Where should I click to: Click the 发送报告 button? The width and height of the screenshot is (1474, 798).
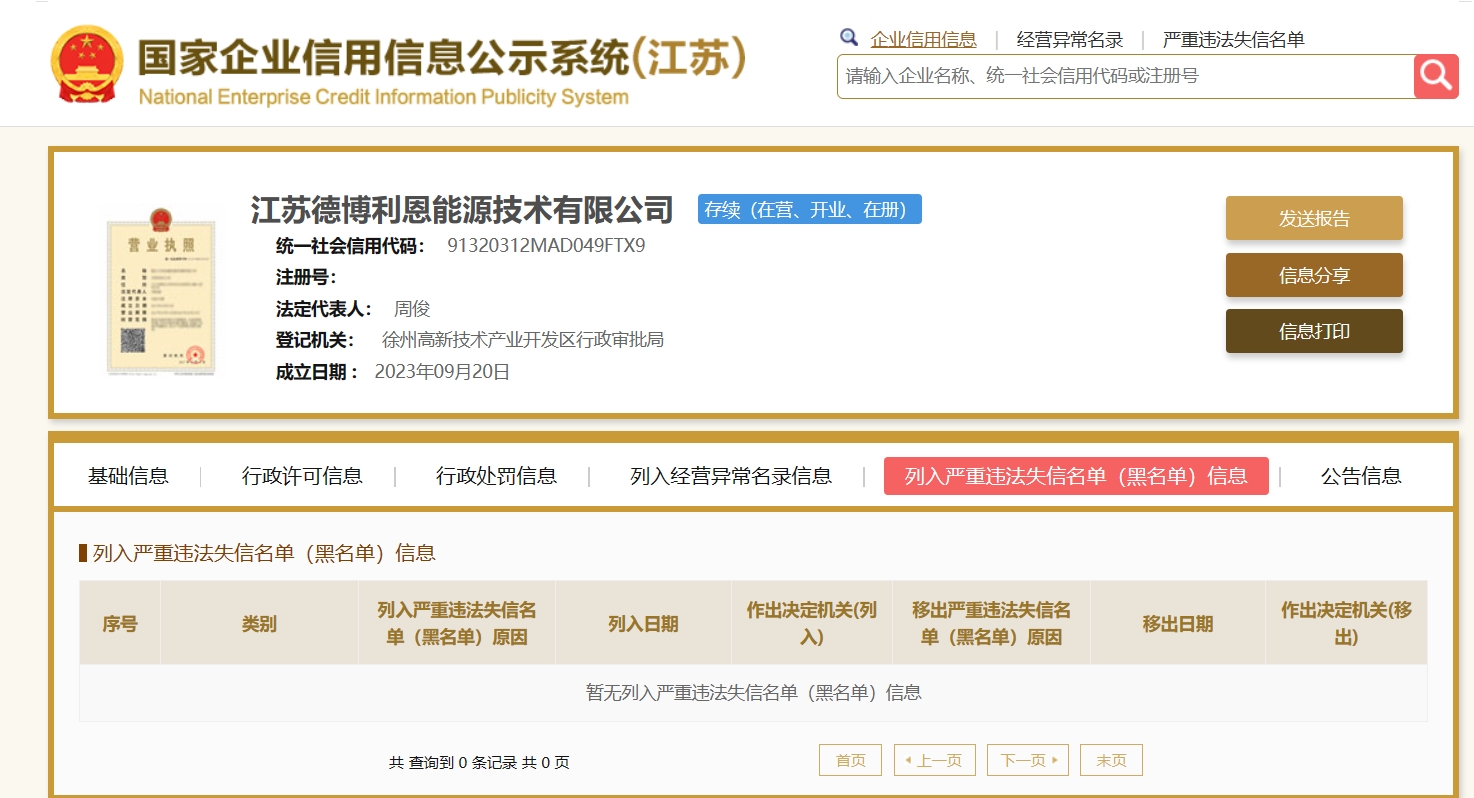1314,219
